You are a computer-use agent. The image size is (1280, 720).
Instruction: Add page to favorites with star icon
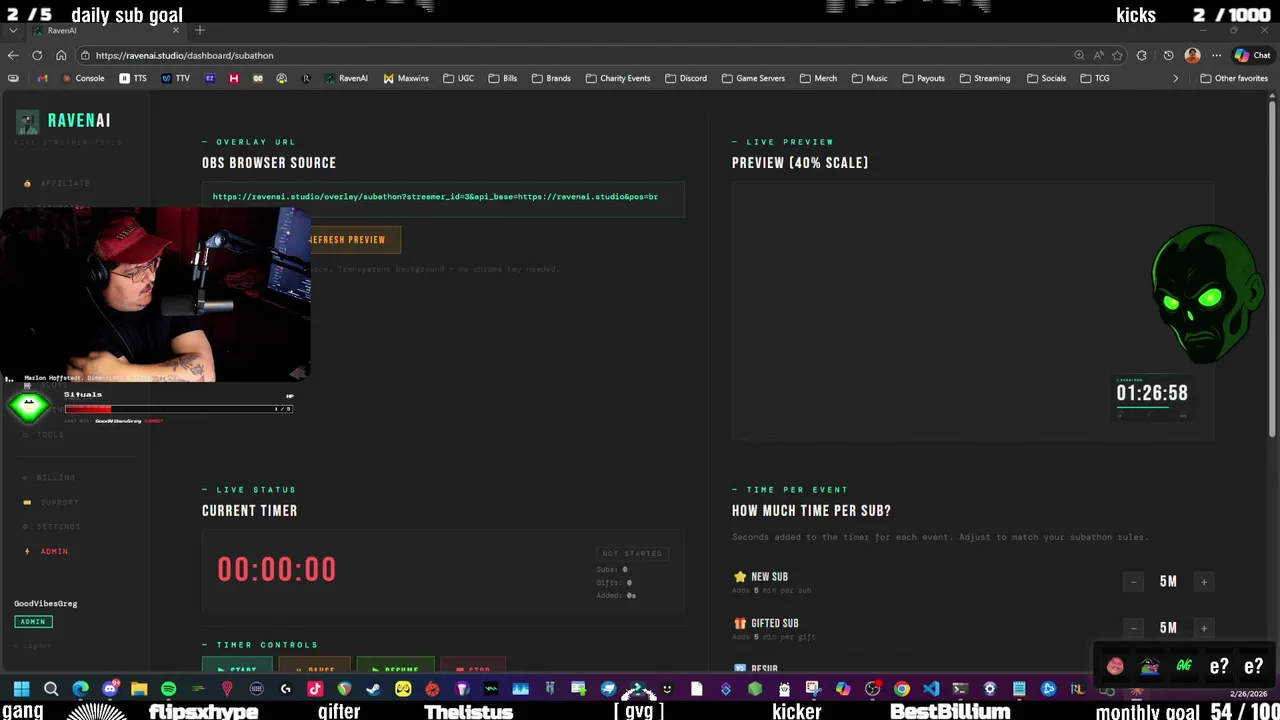click(1117, 55)
